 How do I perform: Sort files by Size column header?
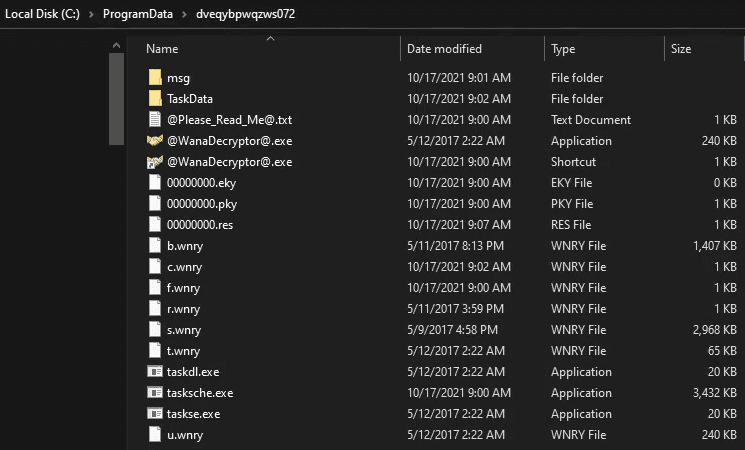coord(681,49)
